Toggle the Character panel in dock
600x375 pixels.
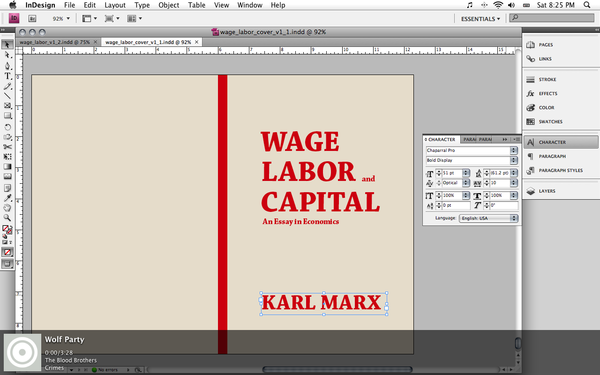click(x=560, y=142)
